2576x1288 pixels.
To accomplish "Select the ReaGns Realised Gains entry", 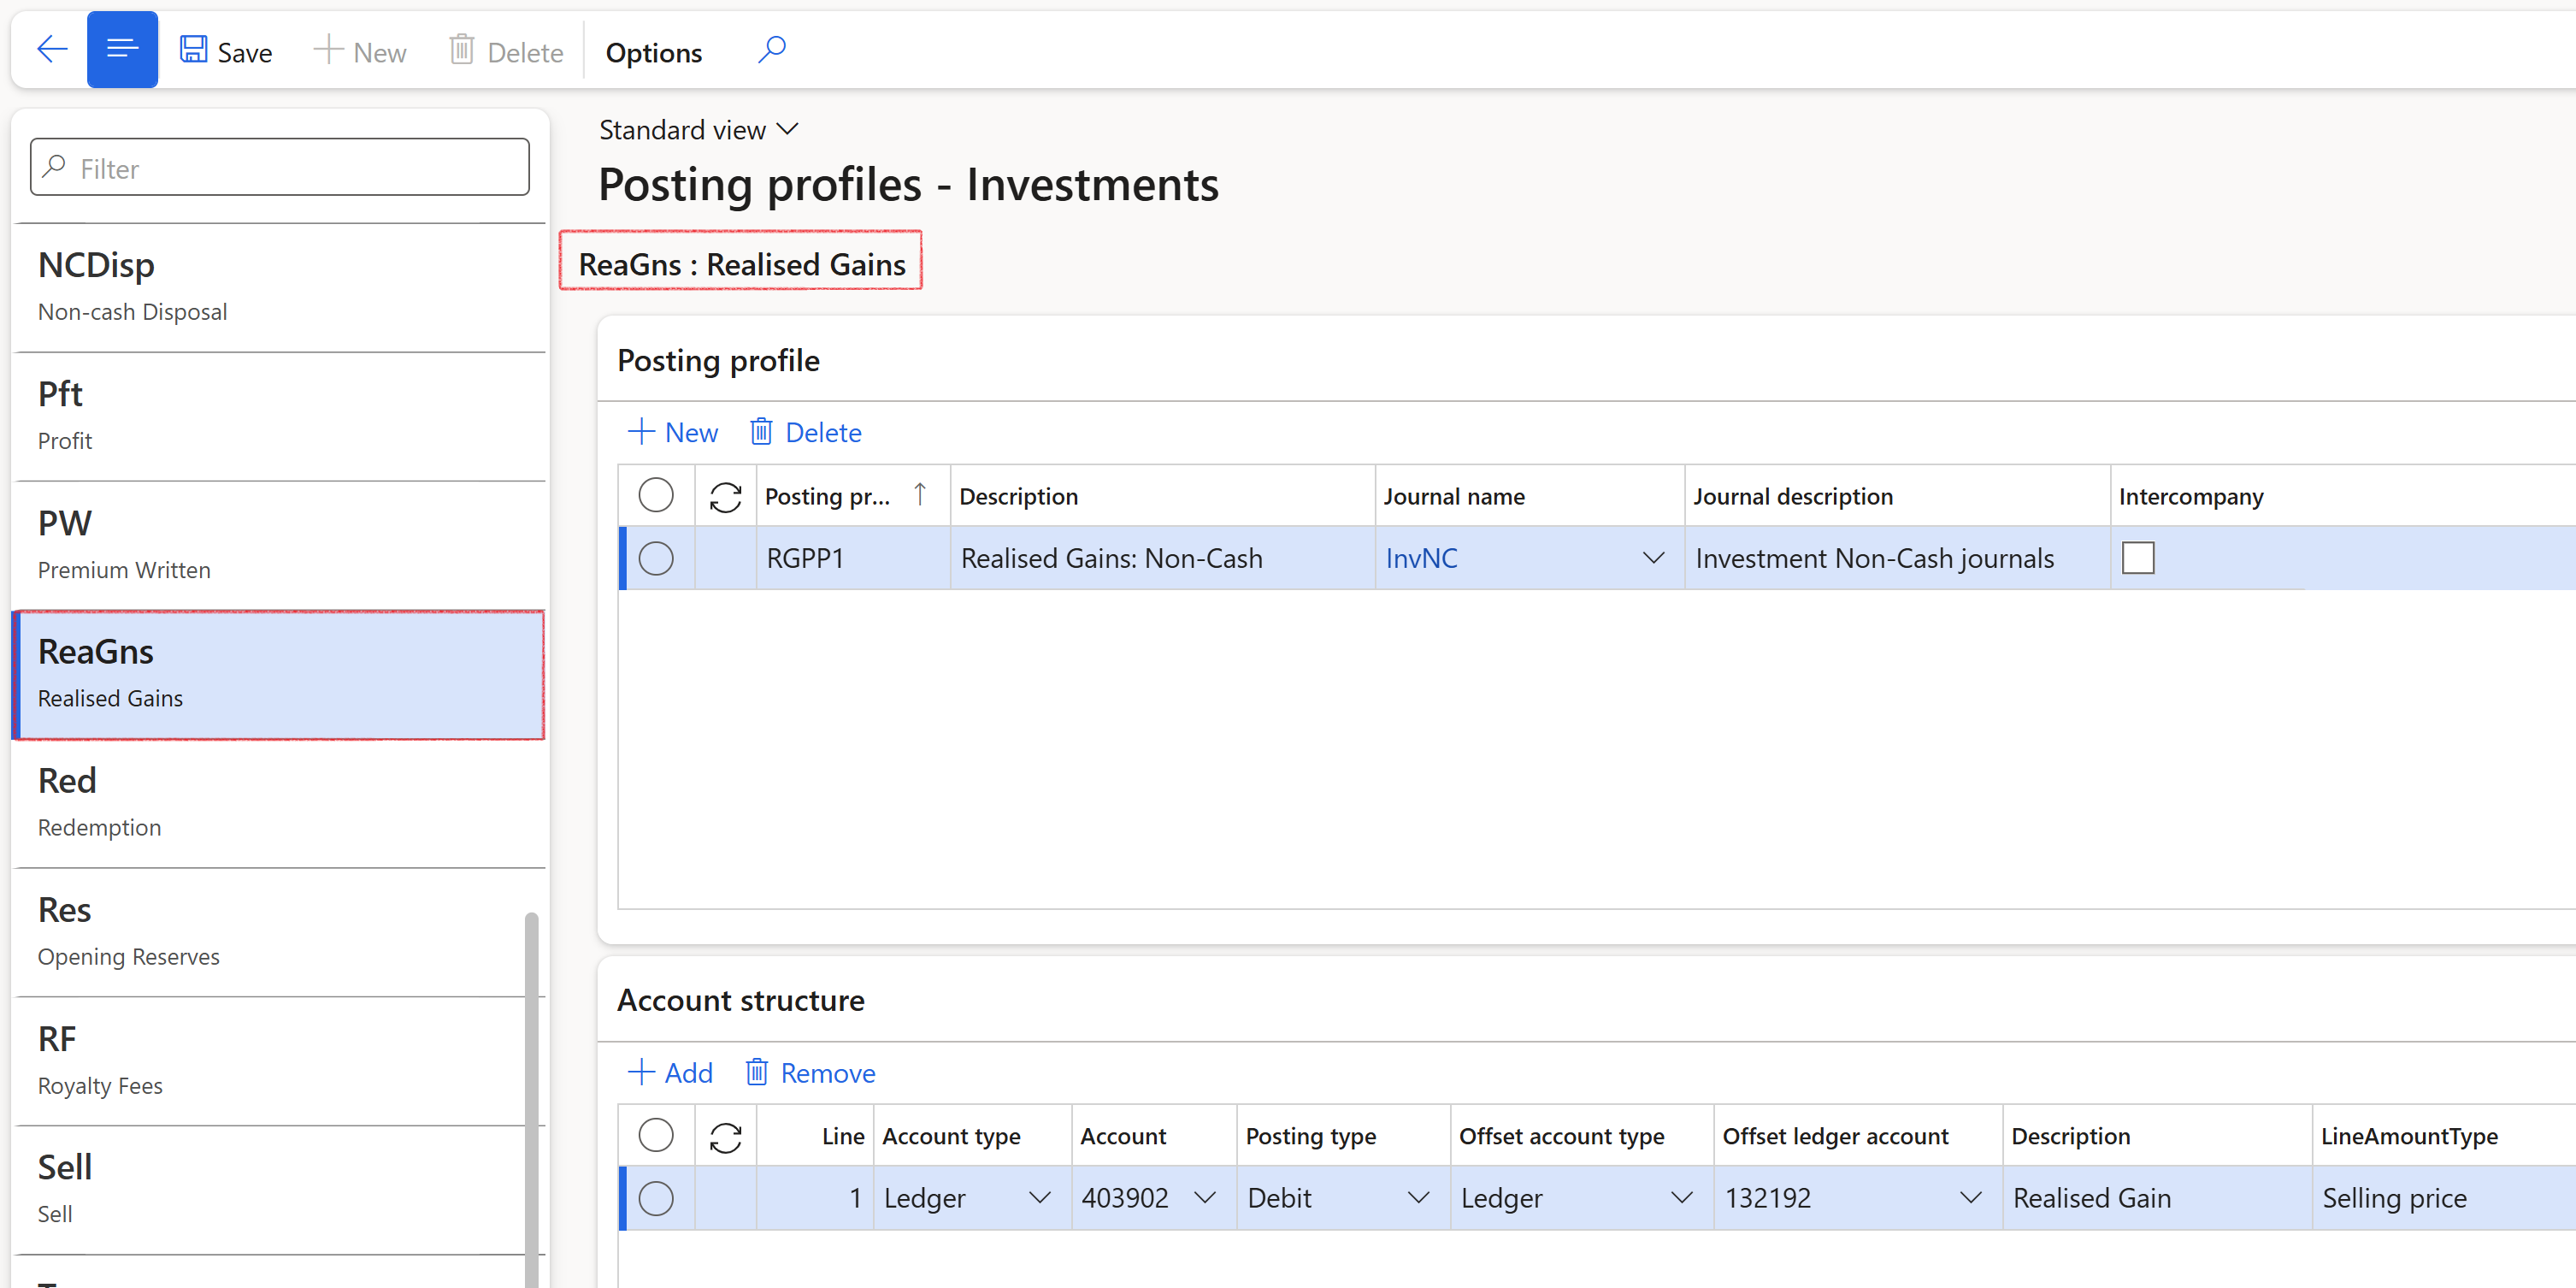I will coord(280,675).
